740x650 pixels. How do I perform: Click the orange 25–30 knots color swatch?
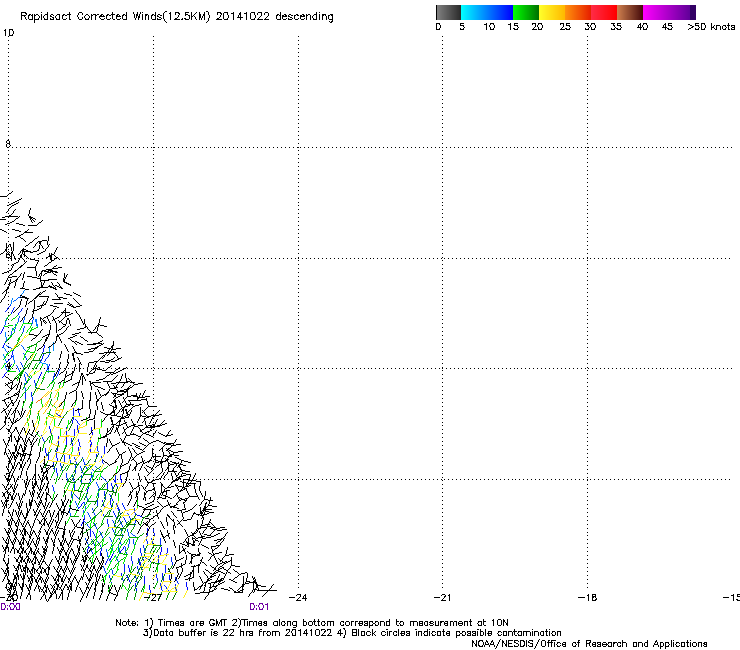tap(578, 12)
